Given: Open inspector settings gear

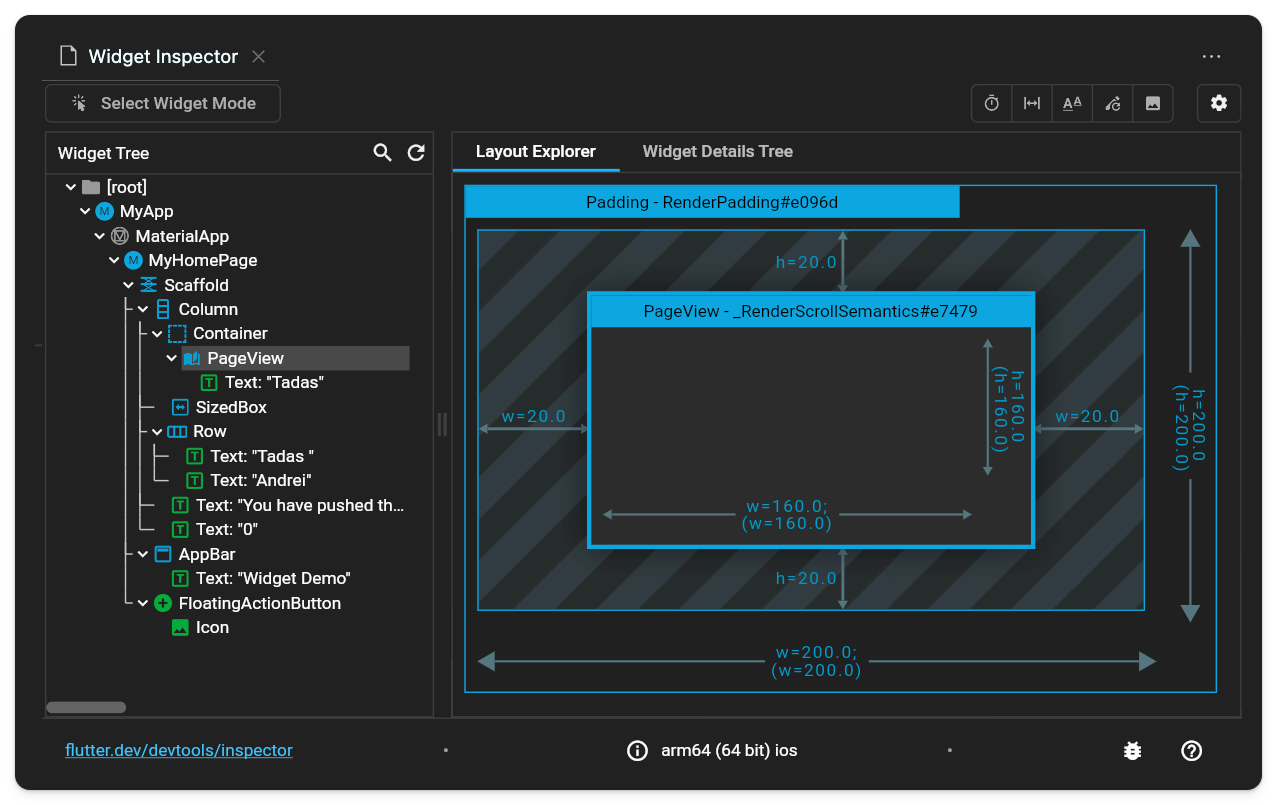Looking at the screenshot, I should coord(1219,103).
